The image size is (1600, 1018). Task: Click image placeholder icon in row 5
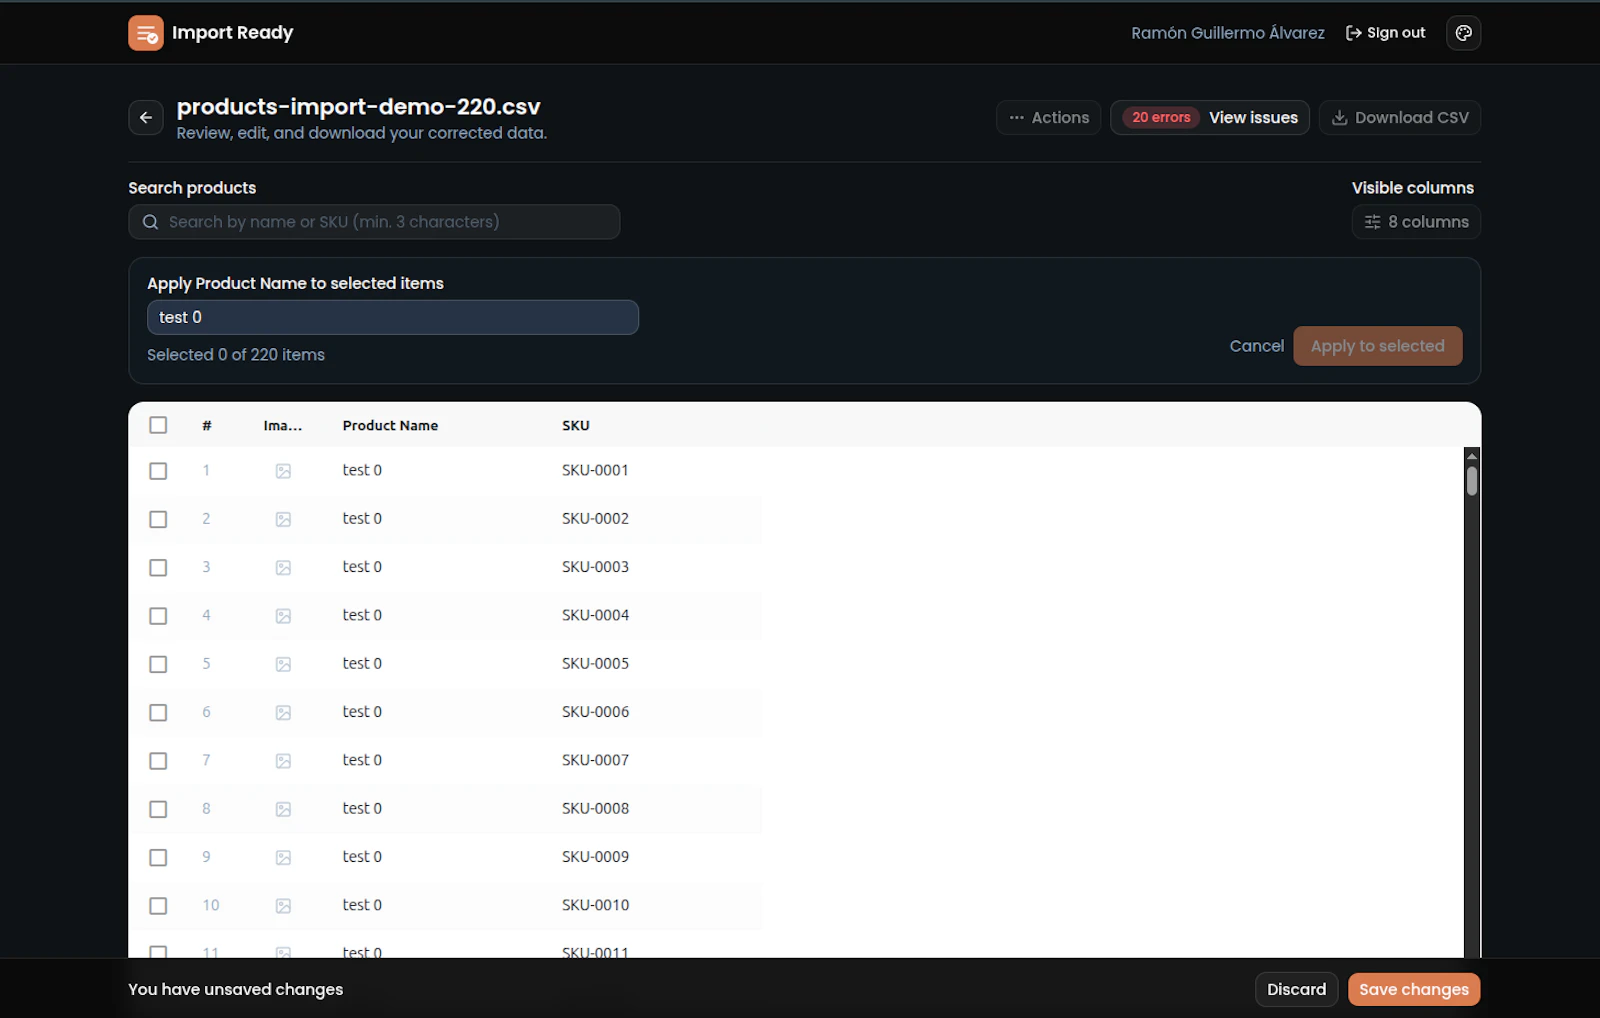coord(283,664)
